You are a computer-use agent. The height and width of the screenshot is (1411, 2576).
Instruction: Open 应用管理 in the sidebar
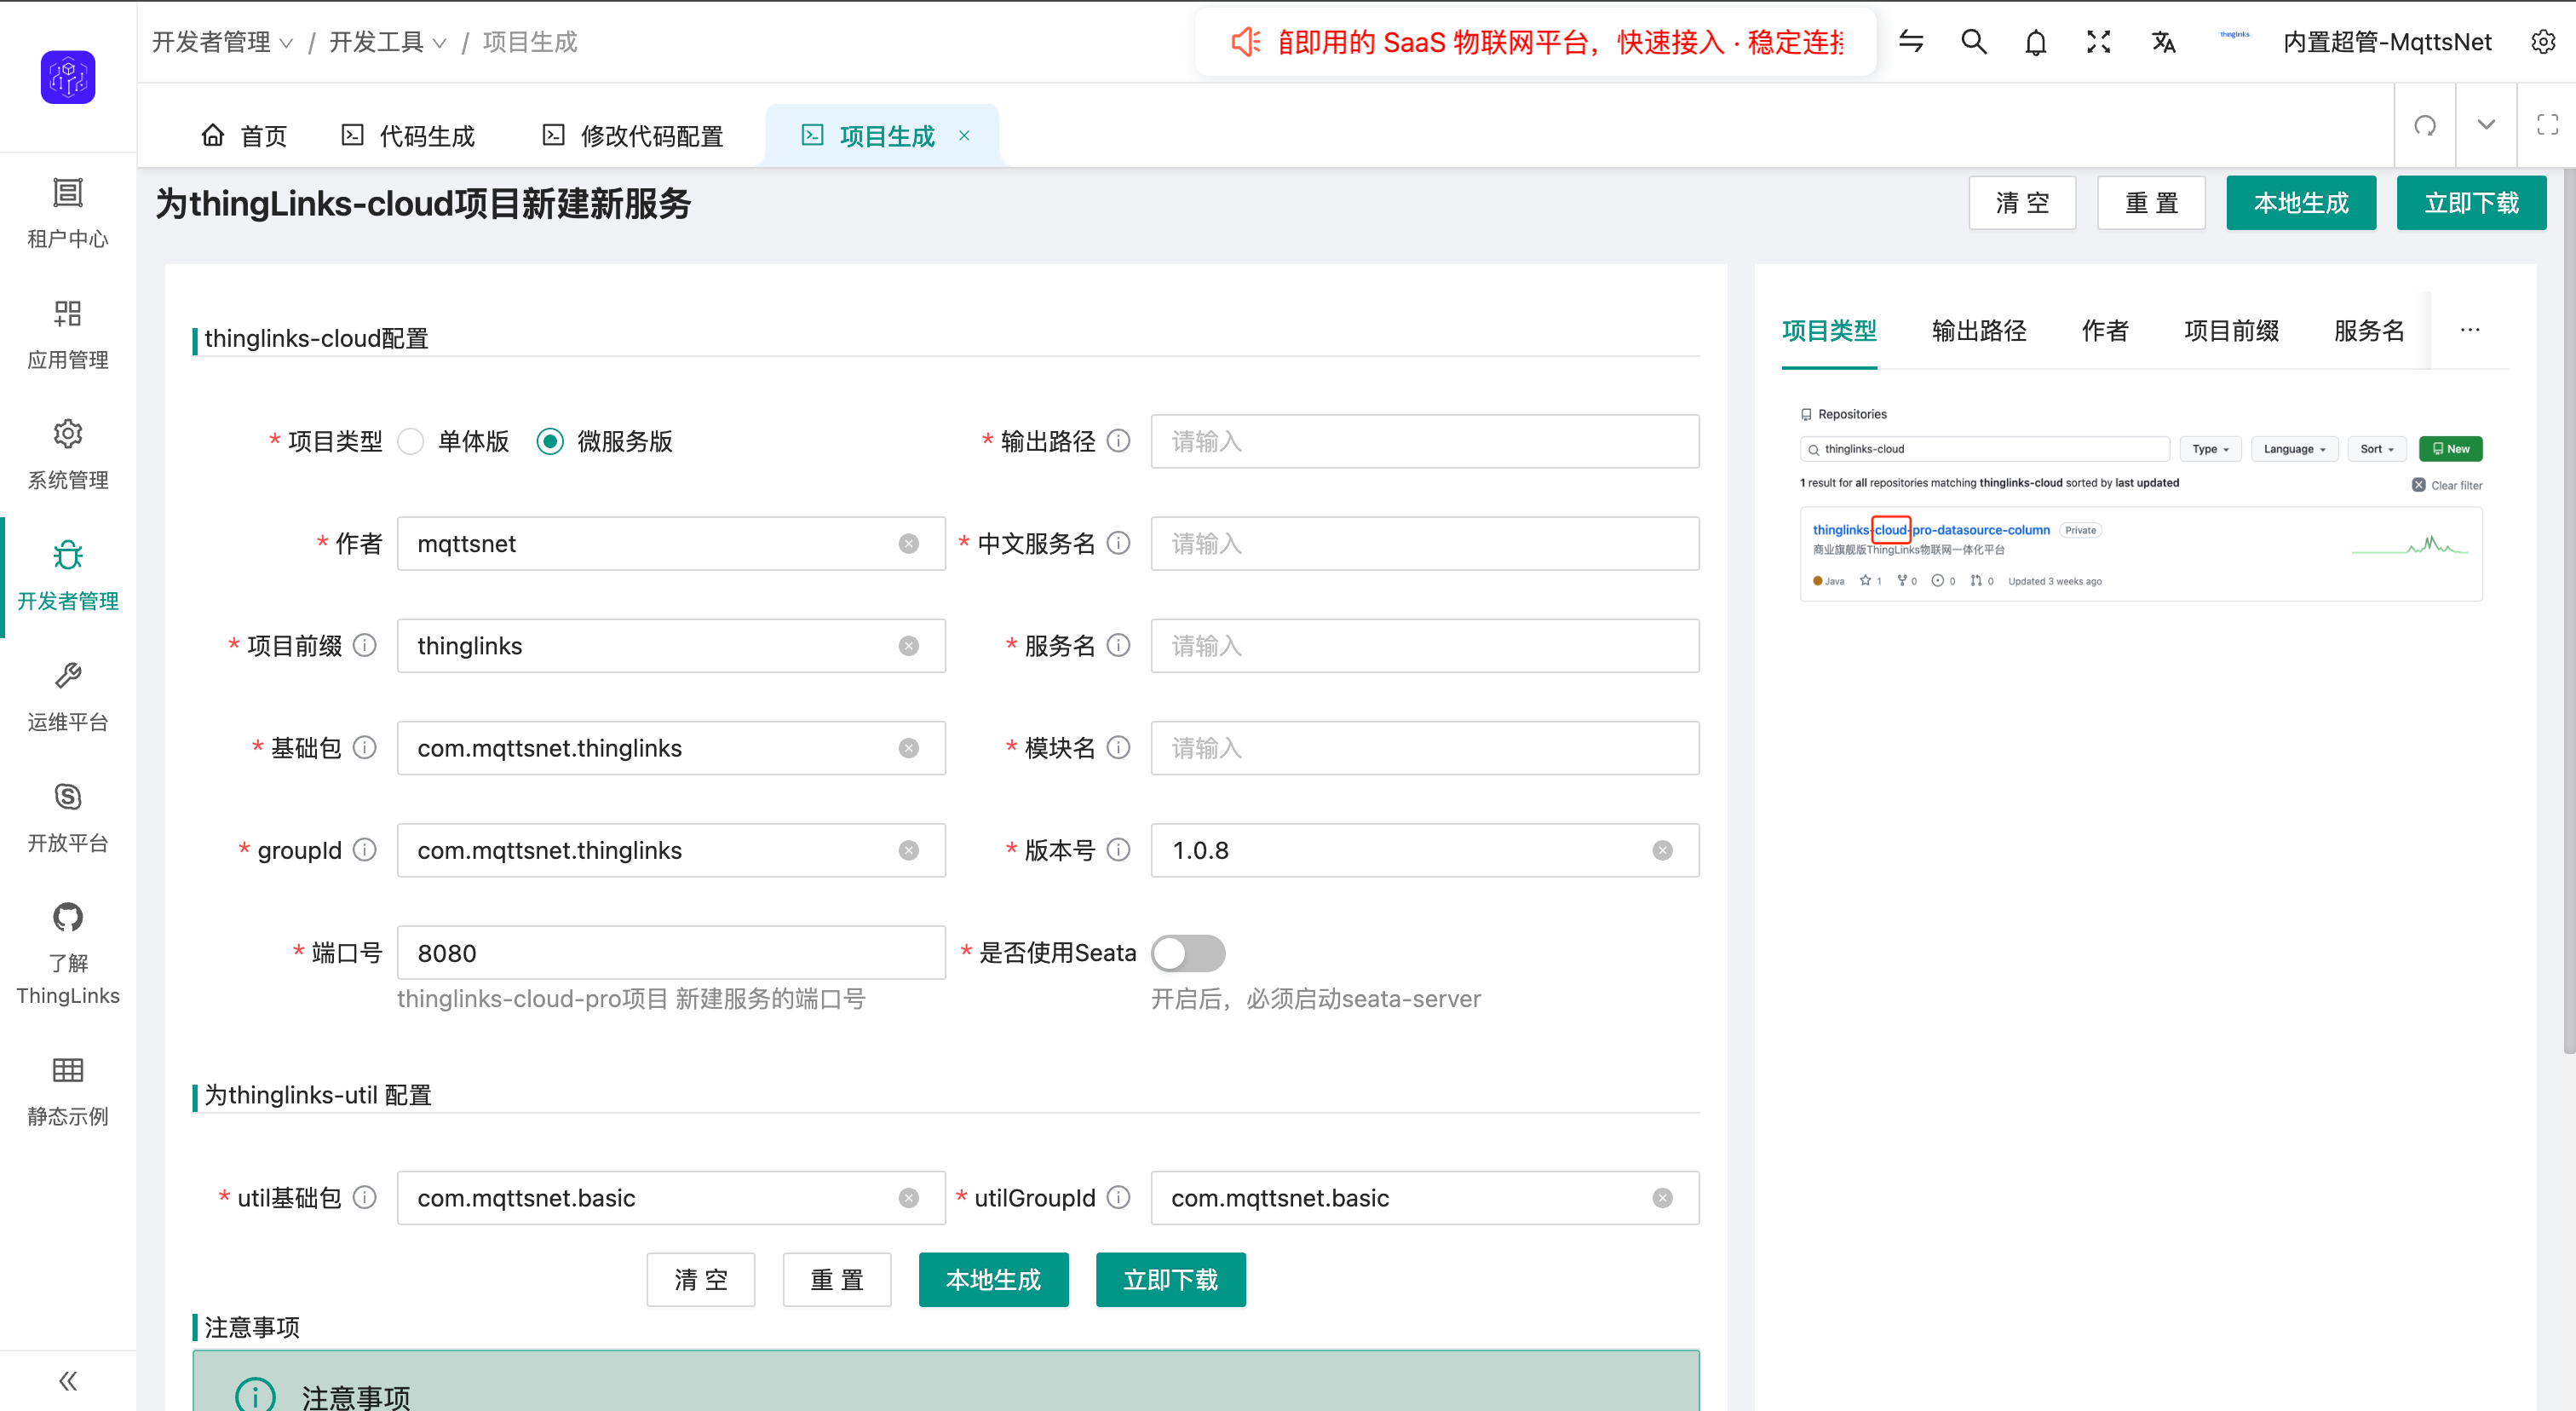point(68,334)
